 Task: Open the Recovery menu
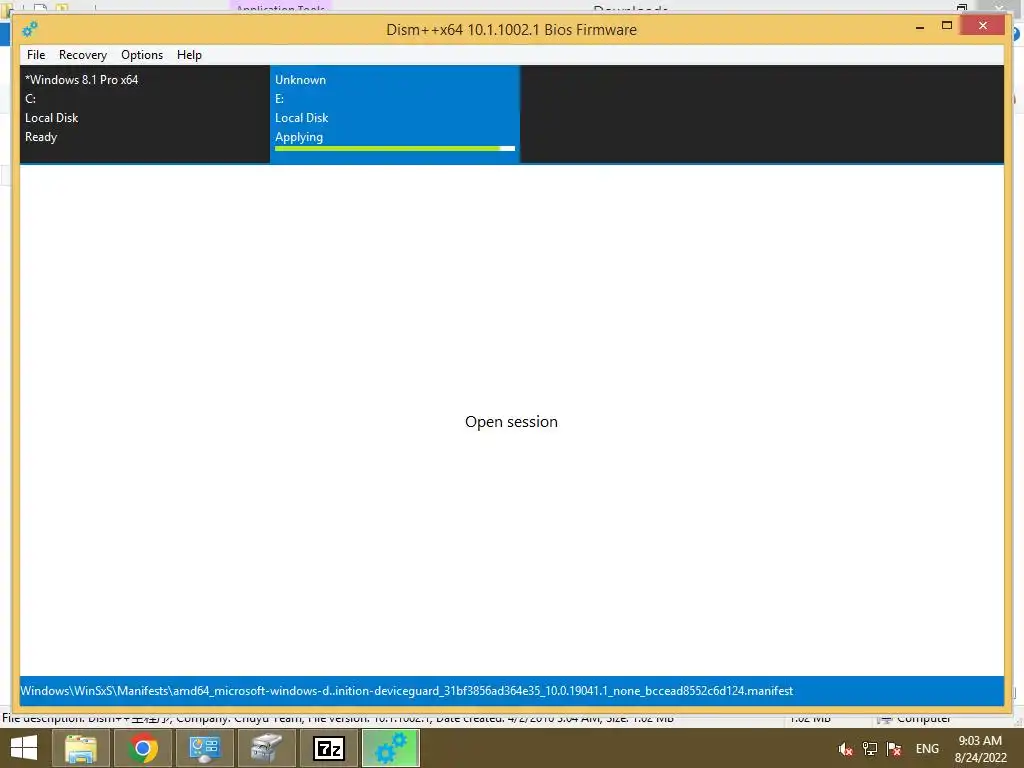82,55
